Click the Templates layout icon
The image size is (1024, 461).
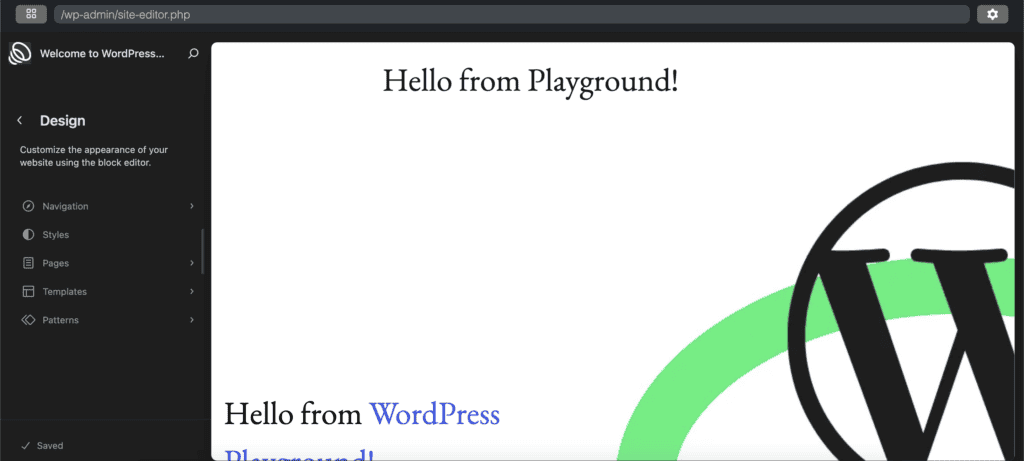click(x=28, y=292)
